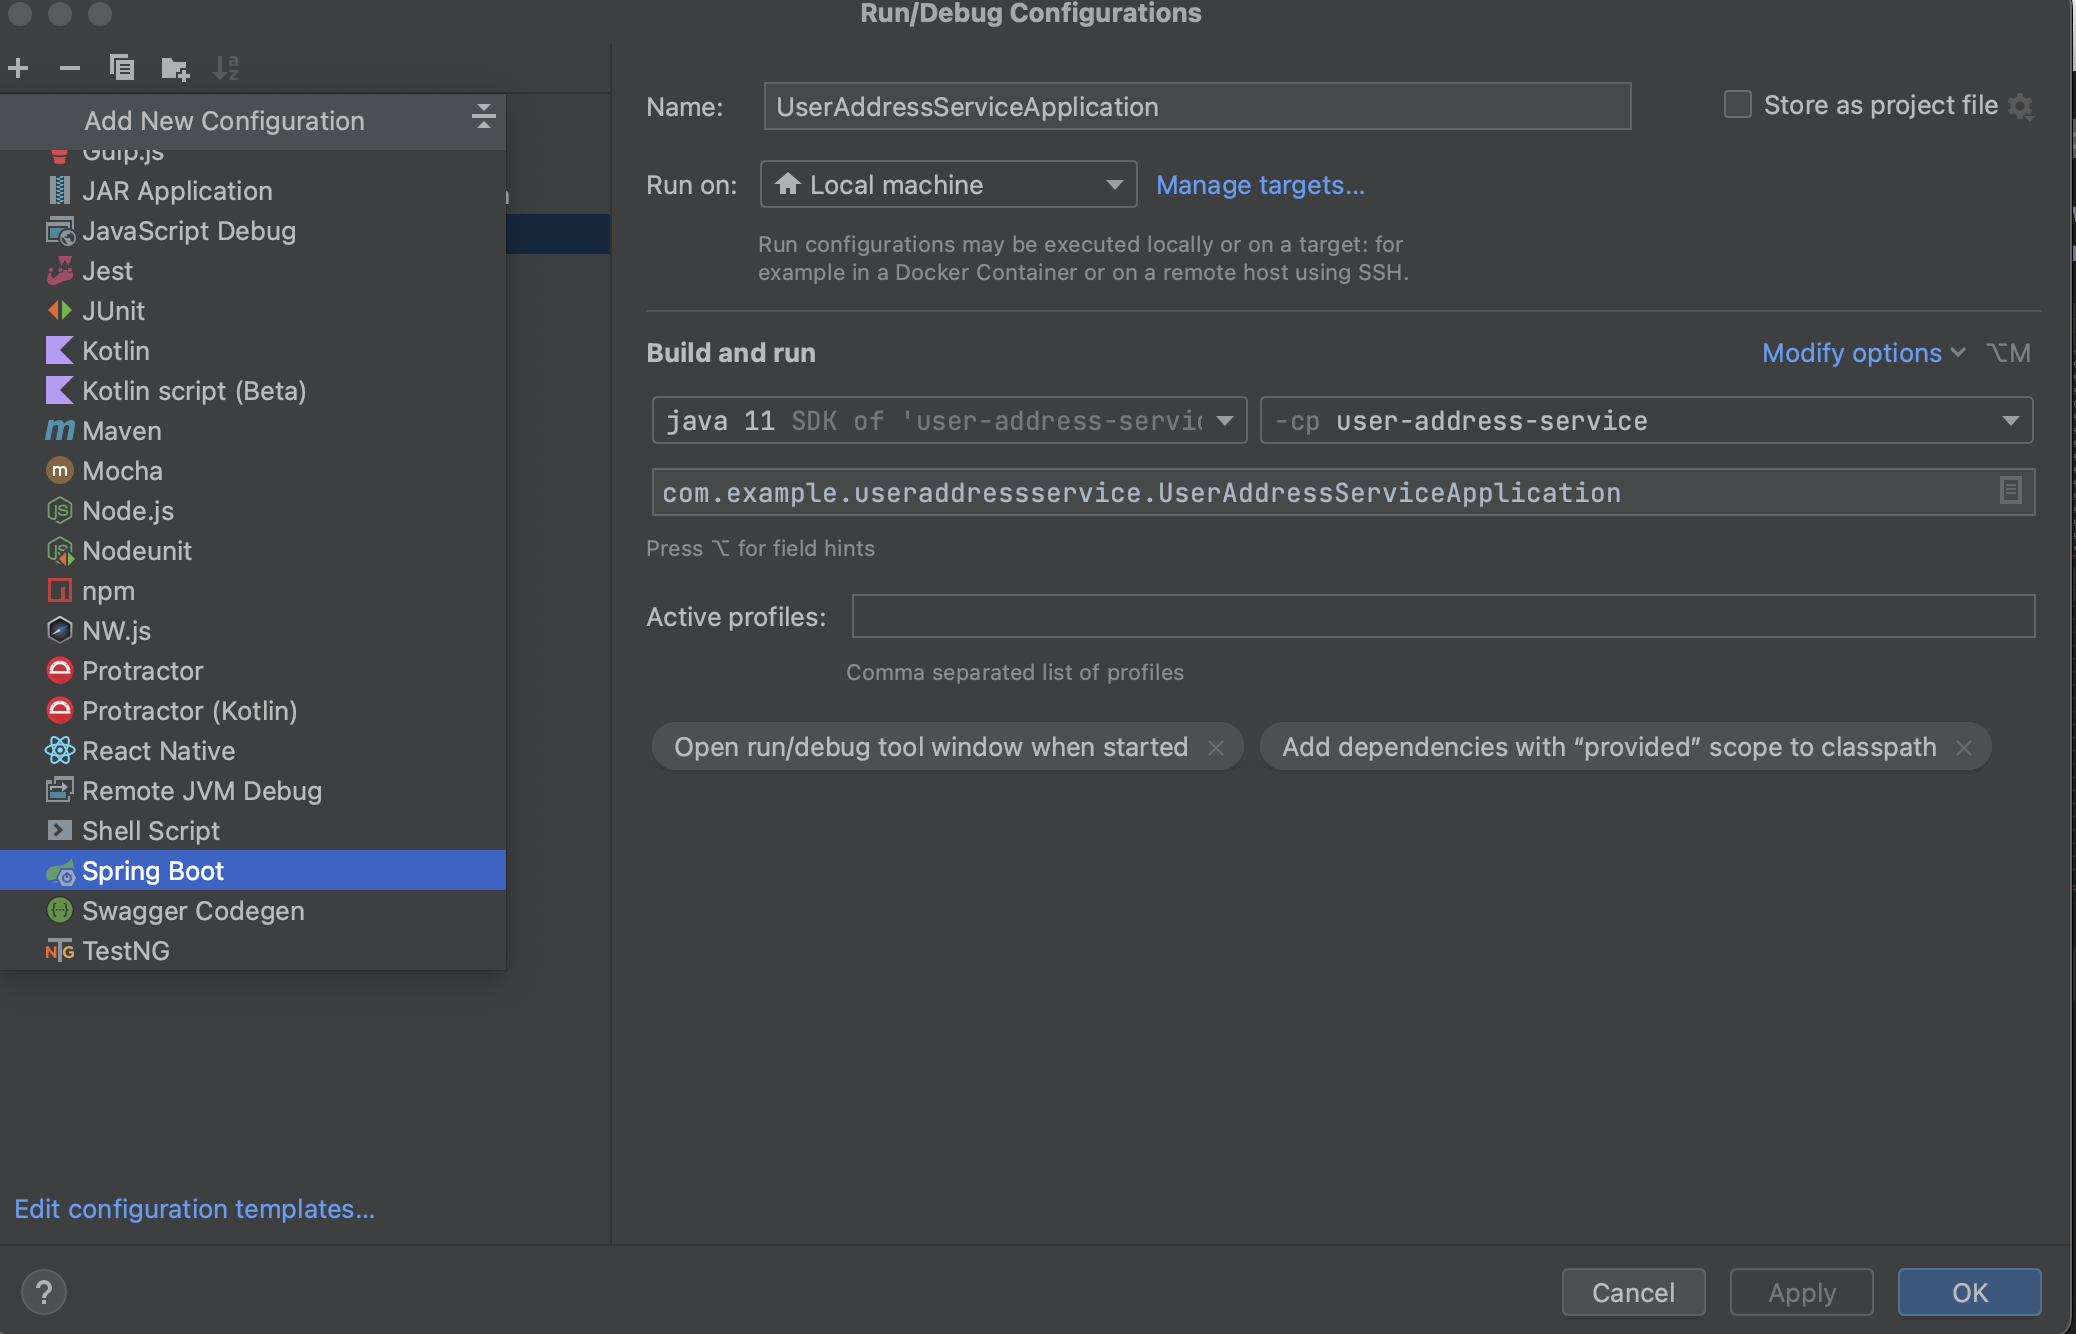Viewport: 2076px width, 1334px height.
Task: Click the Remove Configuration minus icon
Action: tap(69, 68)
